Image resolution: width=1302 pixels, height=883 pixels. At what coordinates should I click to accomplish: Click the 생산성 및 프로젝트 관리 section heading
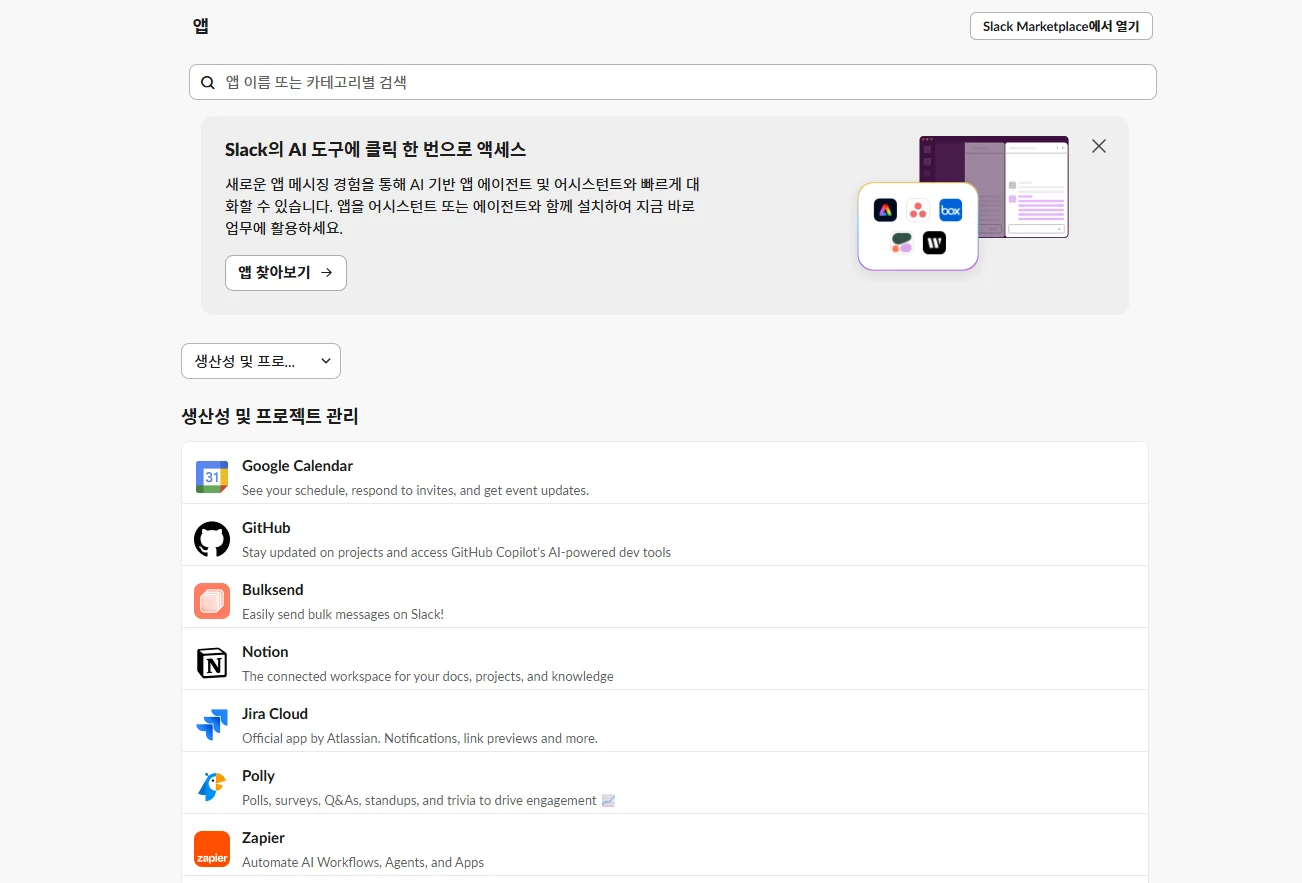pyautogui.click(x=270, y=416)
